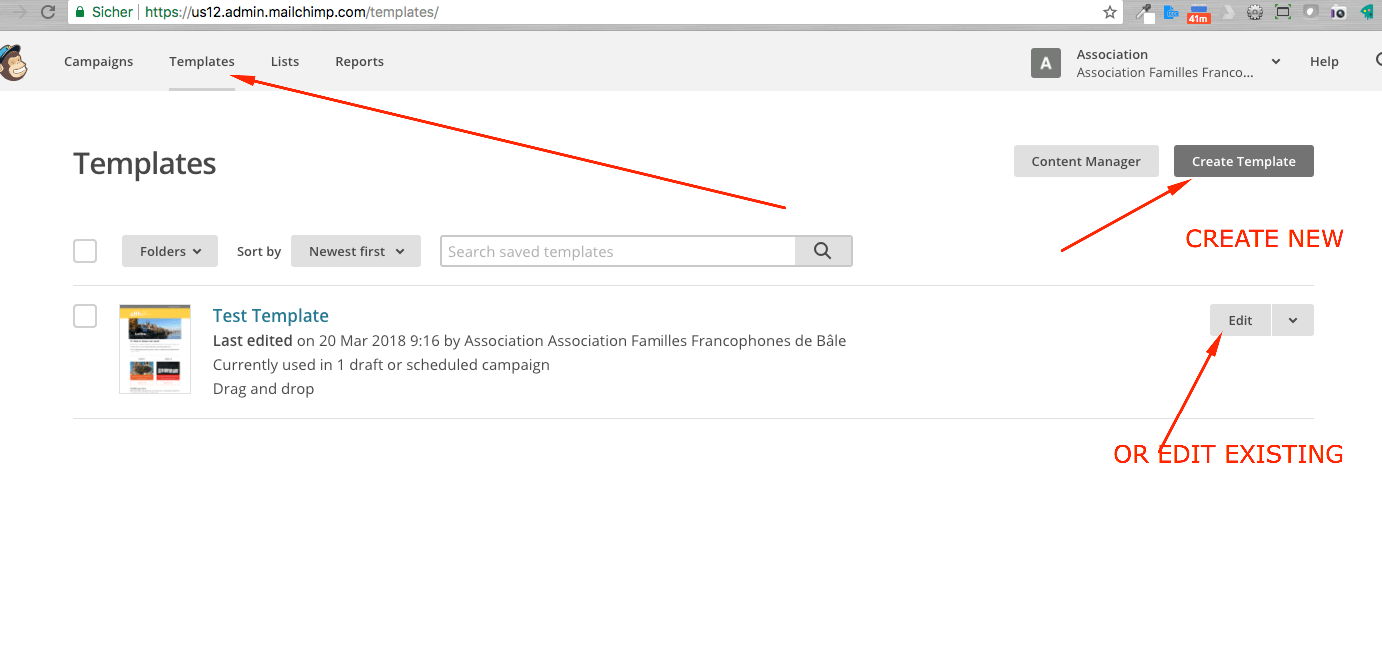Switch to the Lists tab
Screen dimensions: 1382x663
pyautogui.click(x=285, y=62)
